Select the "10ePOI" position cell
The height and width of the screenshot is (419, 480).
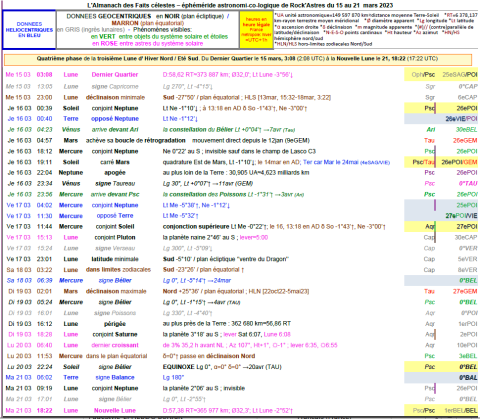click(x=467, y=345)
